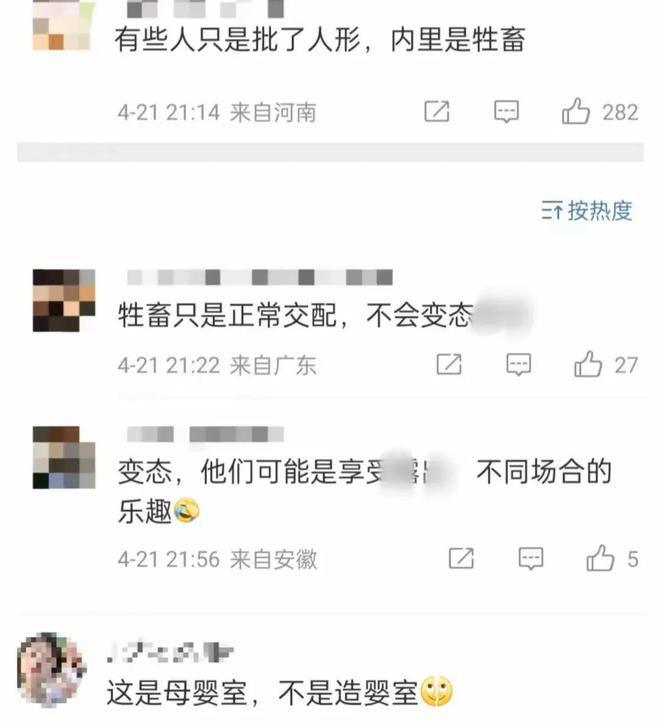Viewport: 660px width, 722px height.
Task: Open username above the 变态，他们可能 comment
Action: [x=205, y=434]
